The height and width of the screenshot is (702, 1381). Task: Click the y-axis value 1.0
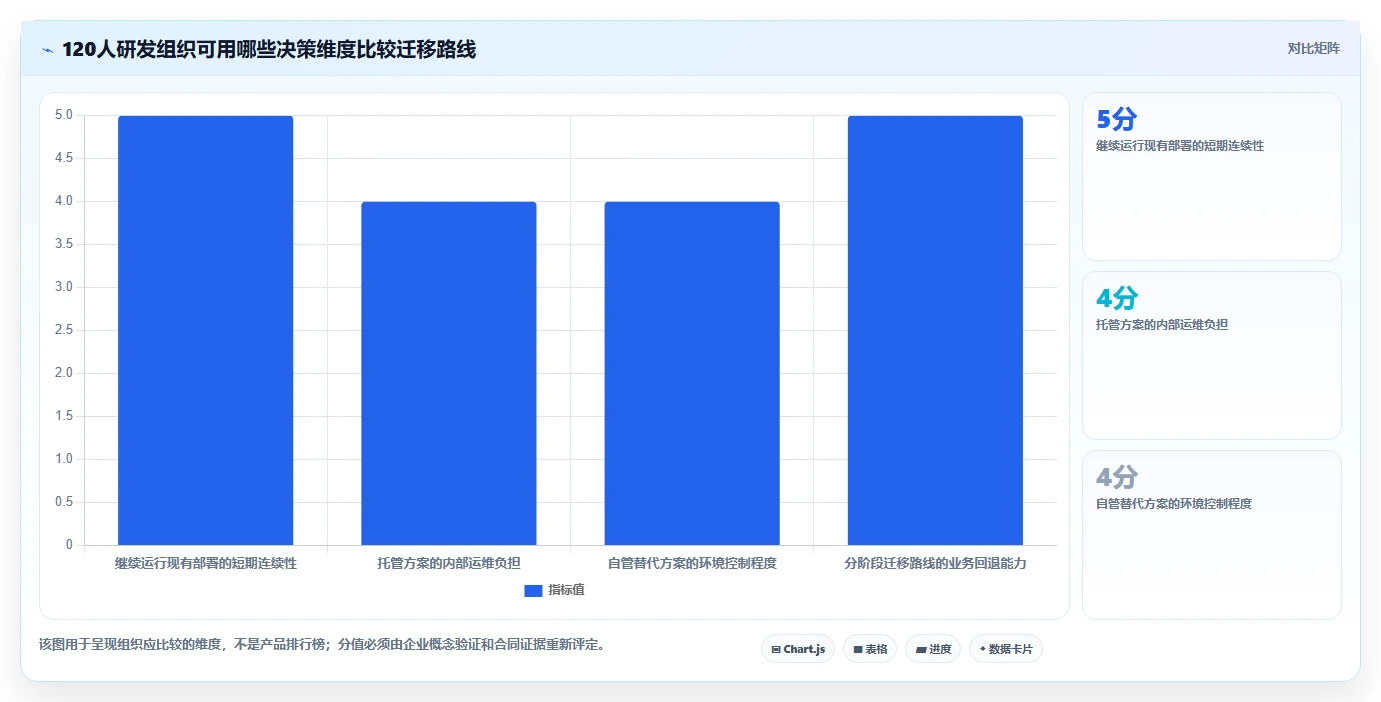[x=64, y=459]
